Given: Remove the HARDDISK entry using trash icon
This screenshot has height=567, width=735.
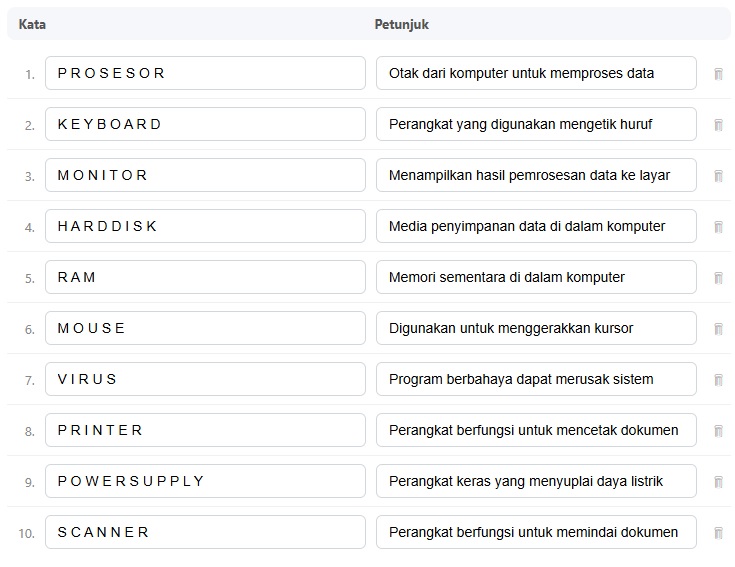Looking at the screenshot, I should click(x=718, y=227).
